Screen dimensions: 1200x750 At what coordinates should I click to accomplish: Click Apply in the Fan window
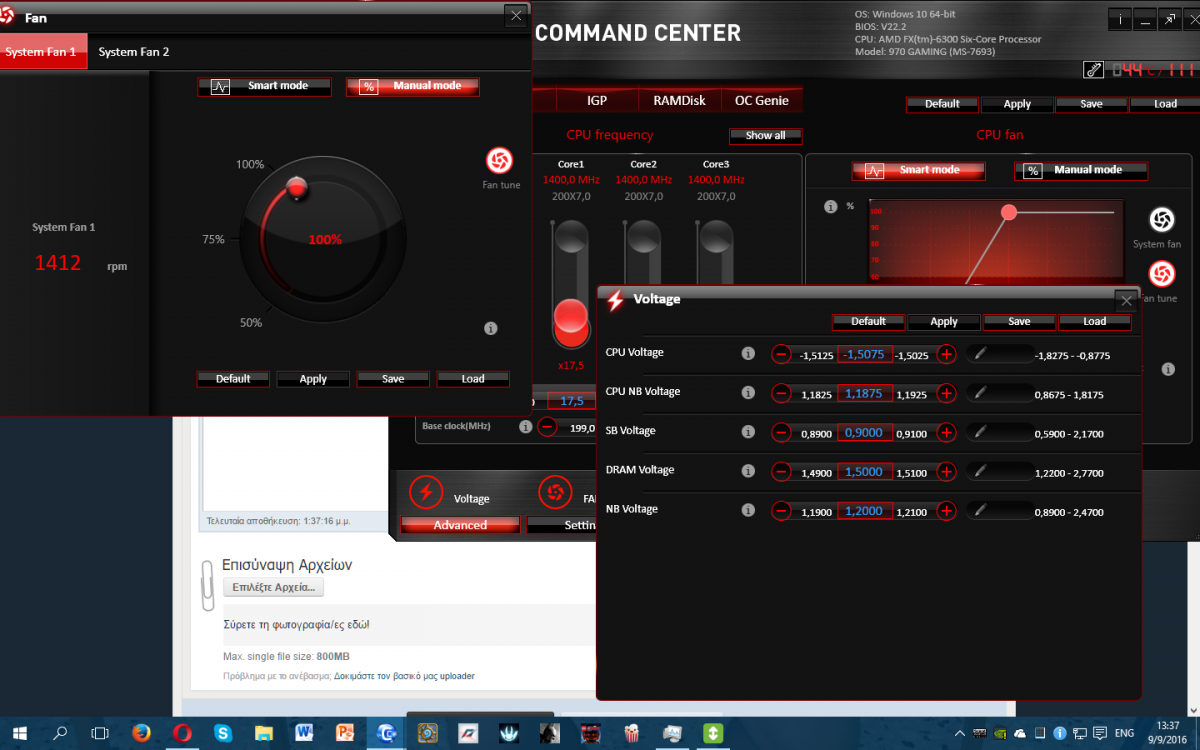pos(313,380)
